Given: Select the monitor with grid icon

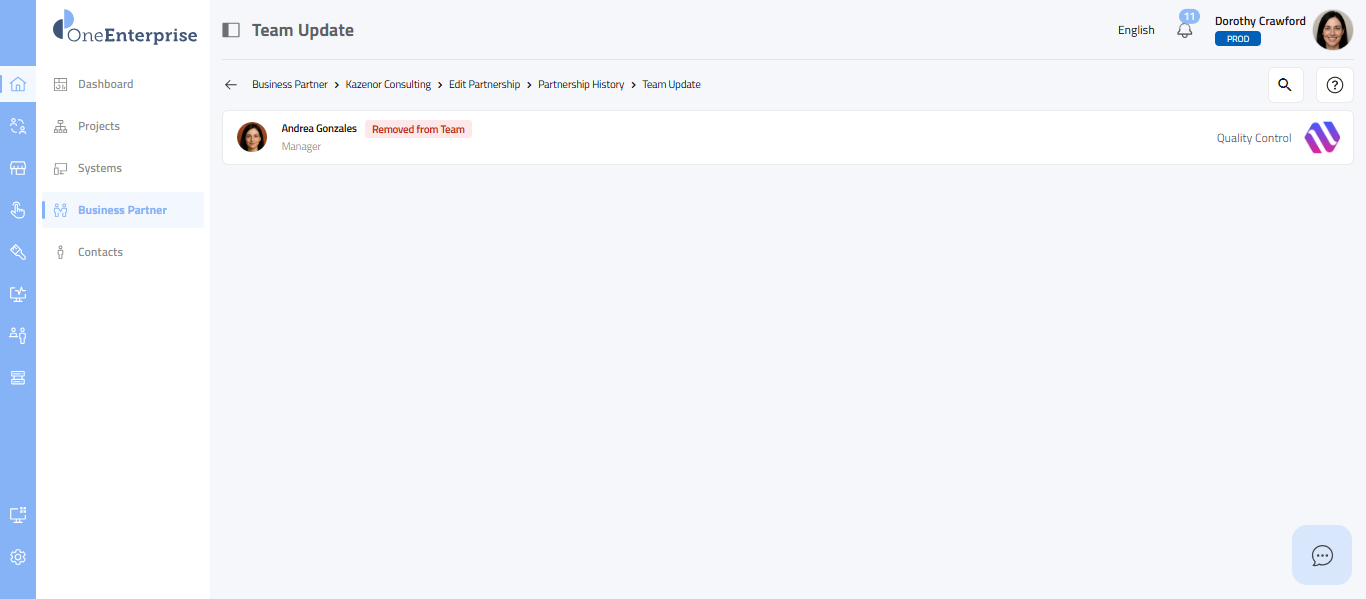Looking at the screenshot, I should coord(17,515).
